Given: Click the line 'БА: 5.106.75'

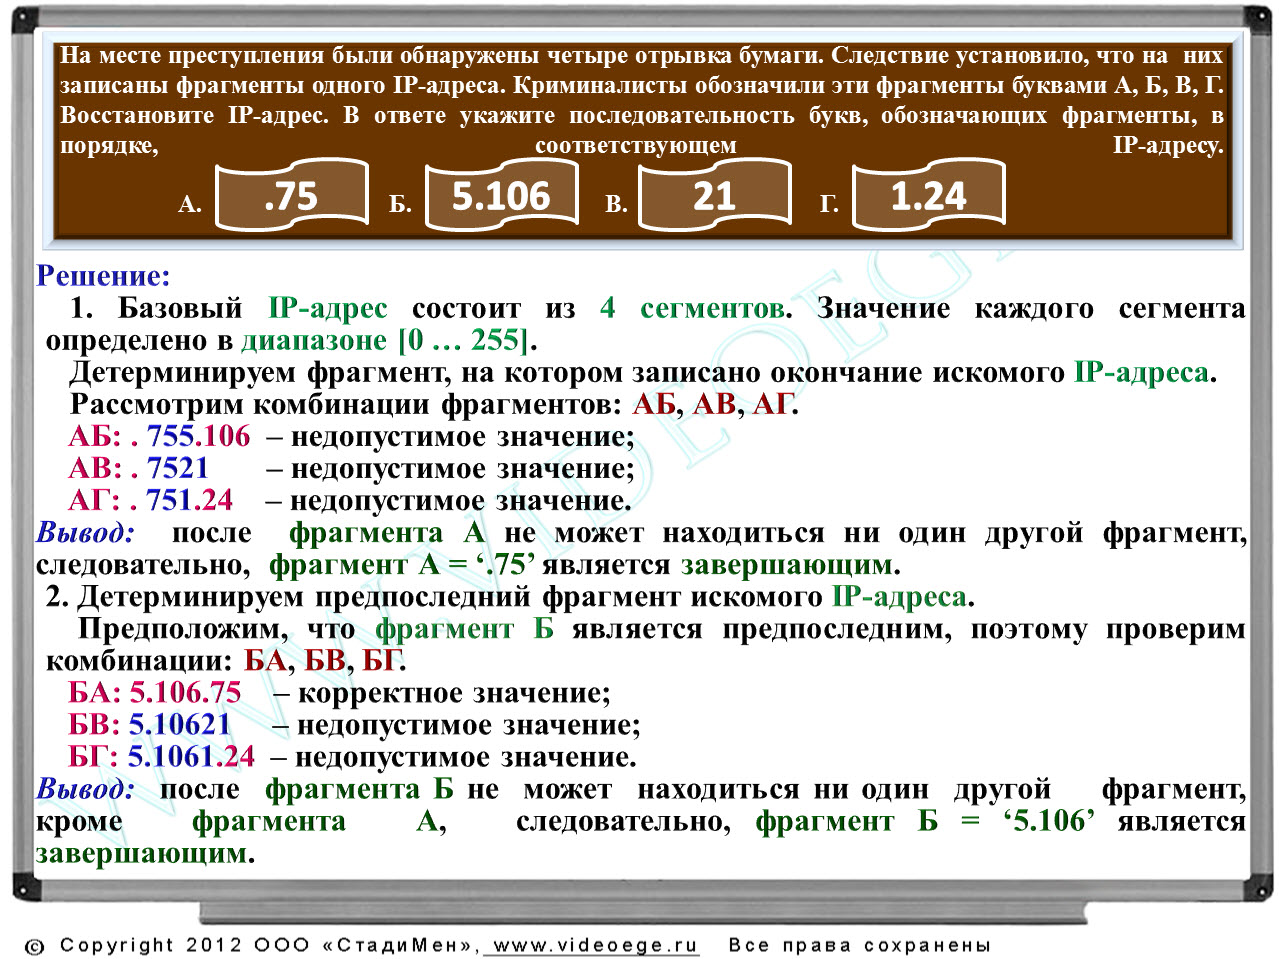Looking at the screenshot, I should [x=155, y=692].
